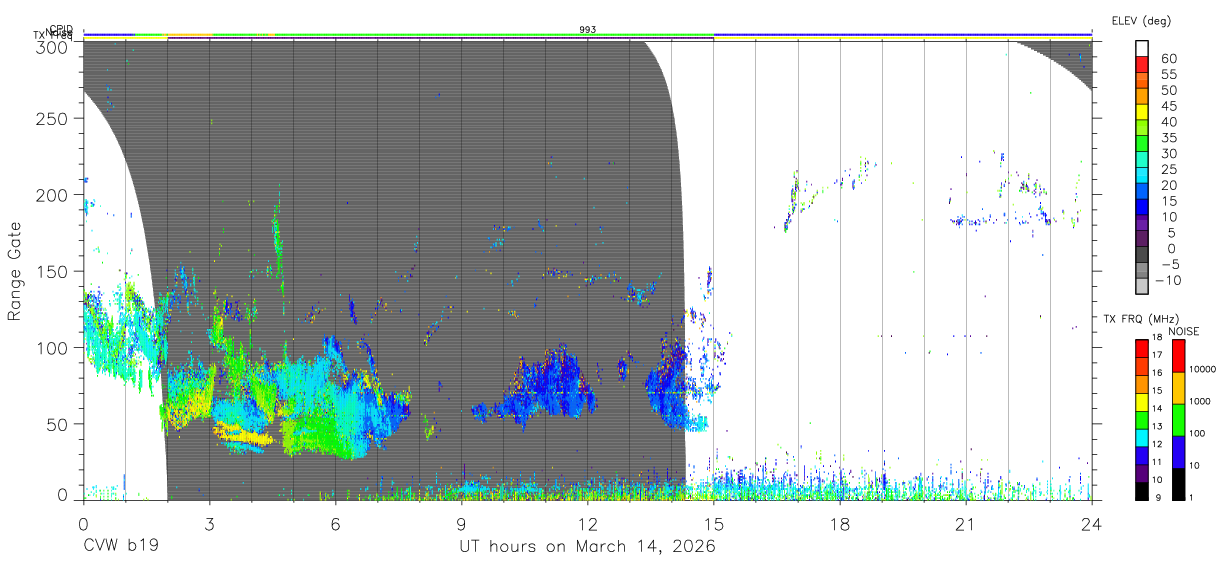Image resolution: width=1228 pixels, height=567 pixels.
Task: Click the white top cap of the ELEV color bar
Action: [1142, 51]
